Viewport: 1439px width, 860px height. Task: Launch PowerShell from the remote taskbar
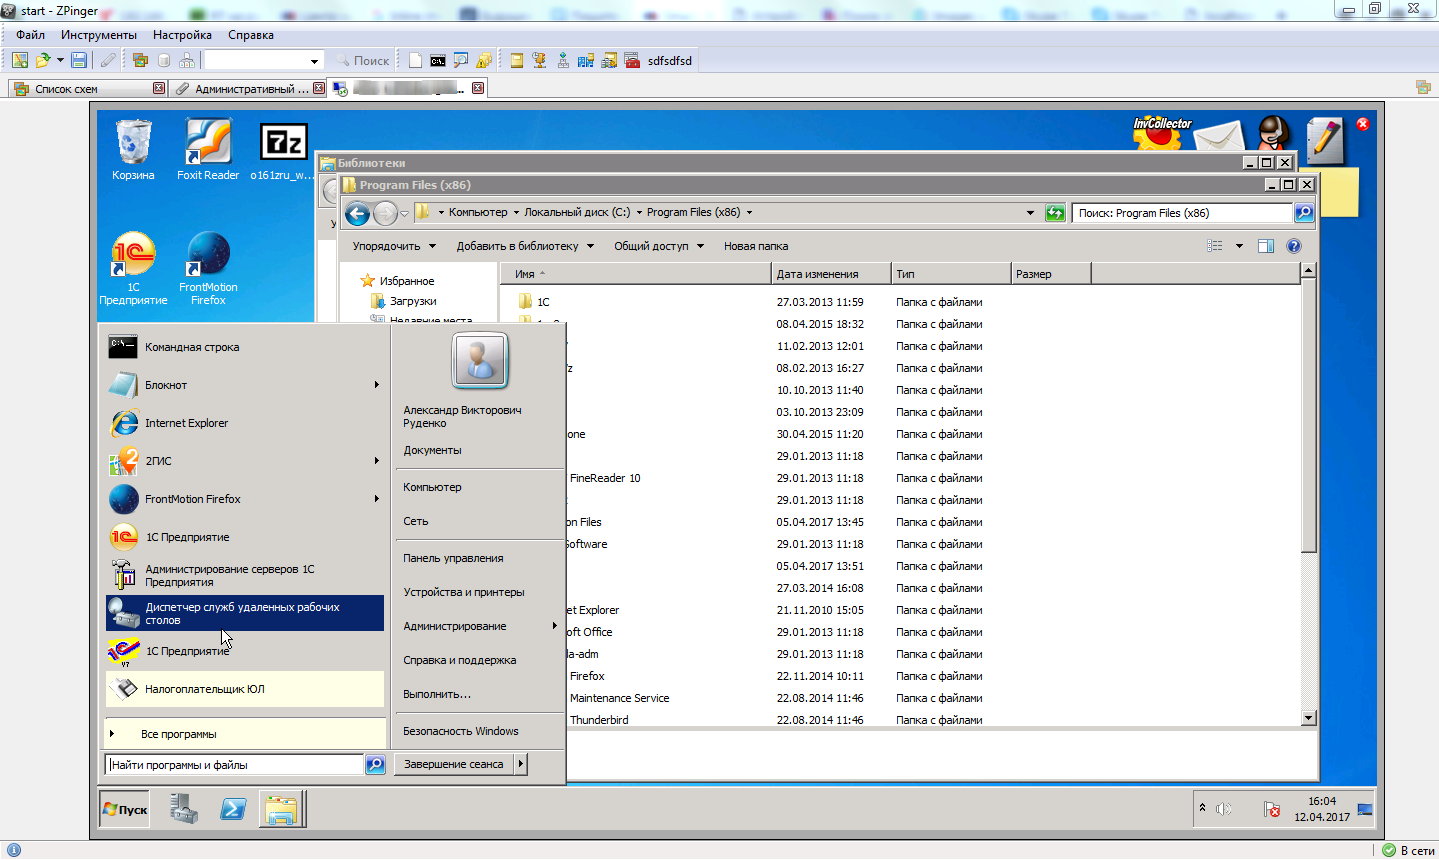[x=233, y=809]
